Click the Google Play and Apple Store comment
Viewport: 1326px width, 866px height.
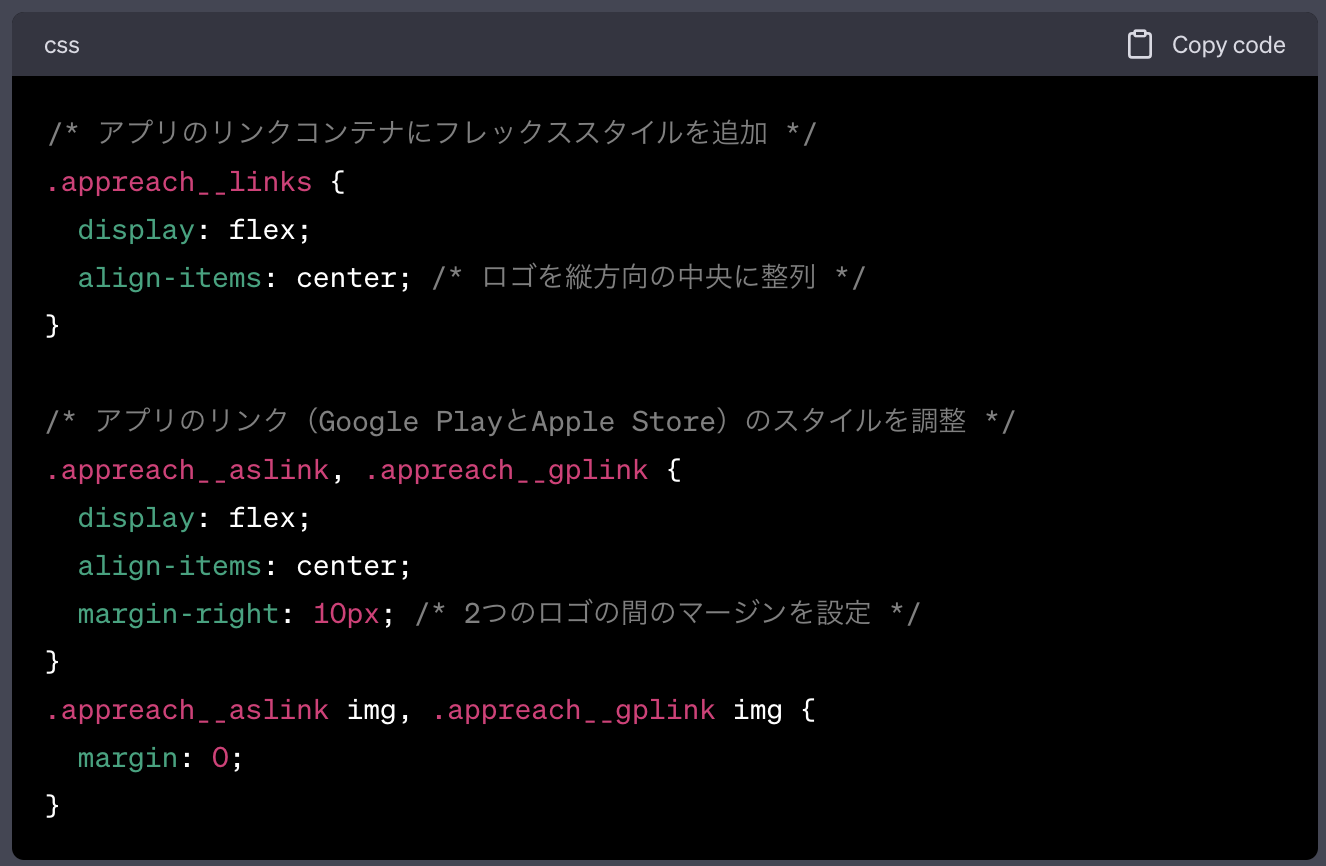click(x=530, y=420)
